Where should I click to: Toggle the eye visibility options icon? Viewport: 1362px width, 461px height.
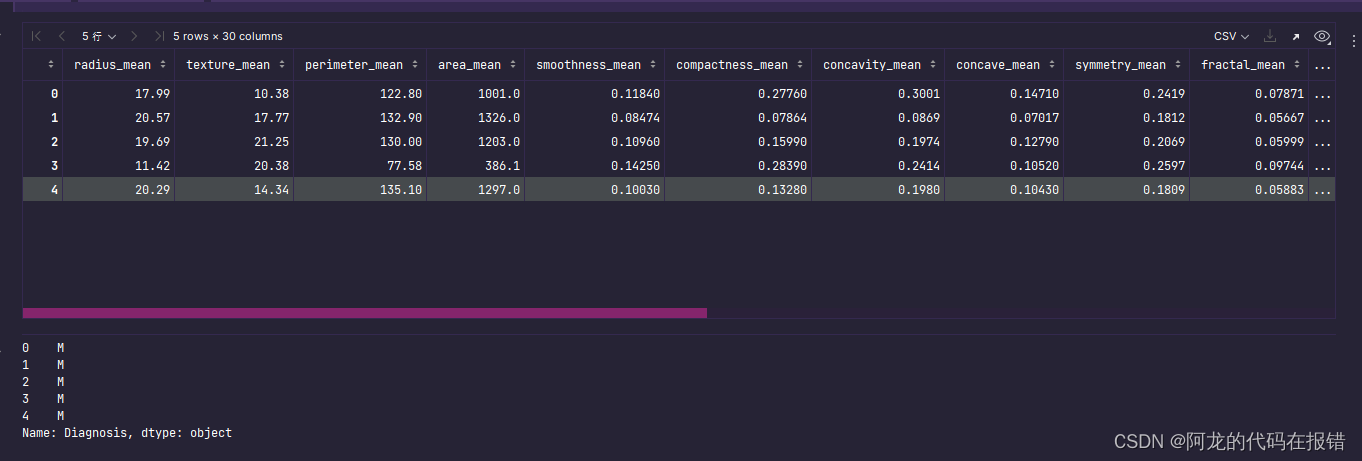tap(1322, 36)
